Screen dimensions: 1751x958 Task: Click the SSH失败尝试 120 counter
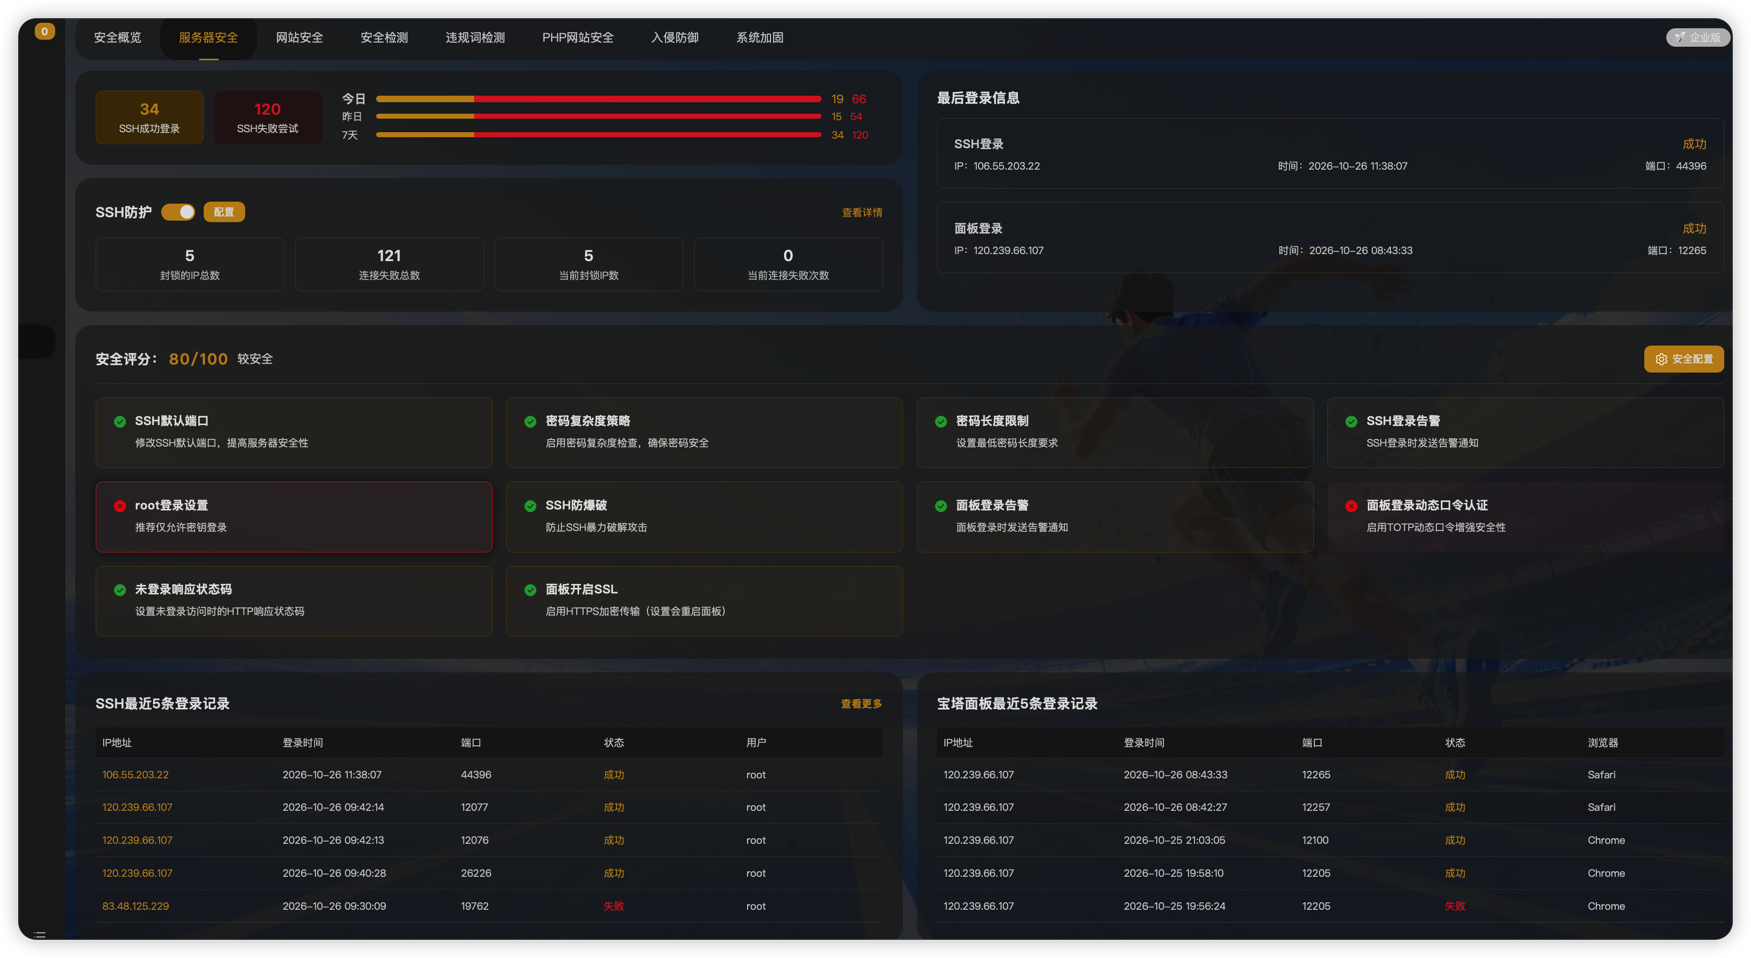tap(267, 117)
